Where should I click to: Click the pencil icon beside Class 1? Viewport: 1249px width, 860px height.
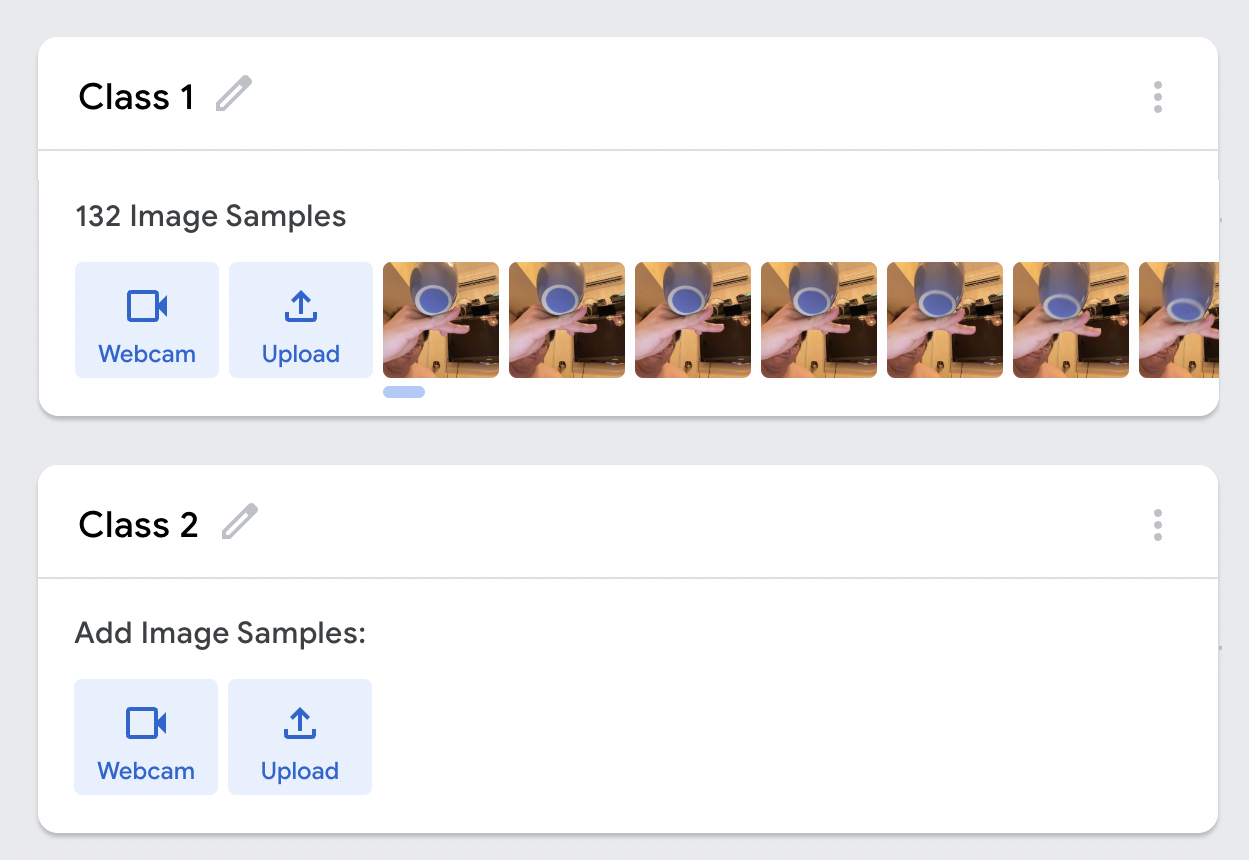tap(234, 95)
